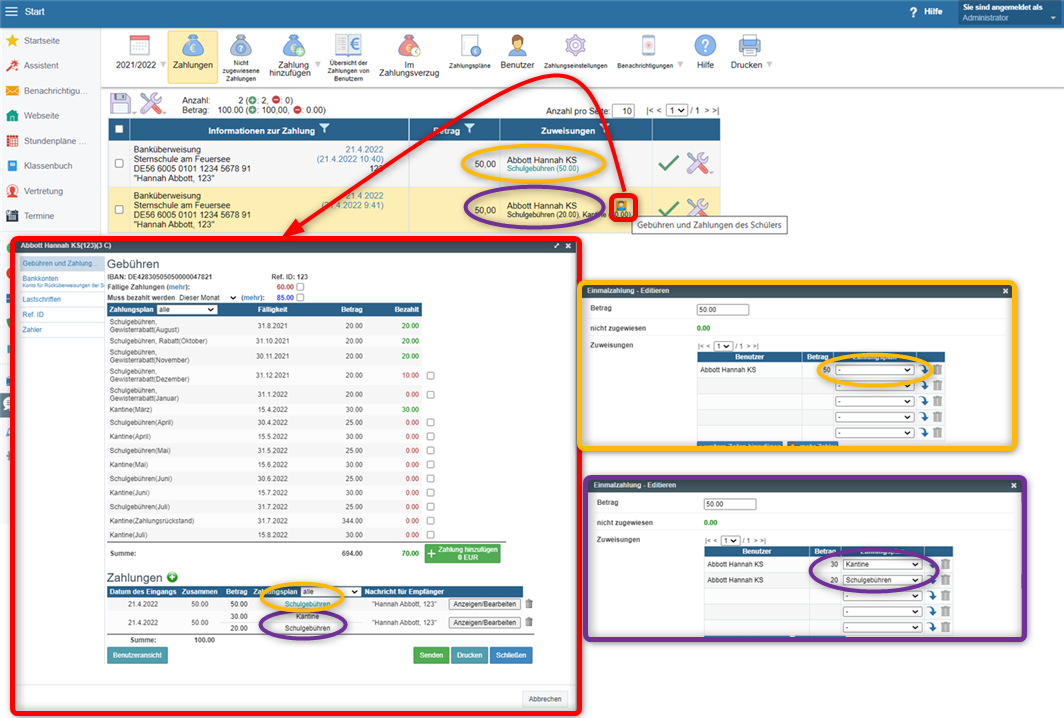The height and width of the screenshot is (718, 1064).
Task: Click the red-highlighted student fees icon
Action: pyautogui.click(x=622, y=207)
